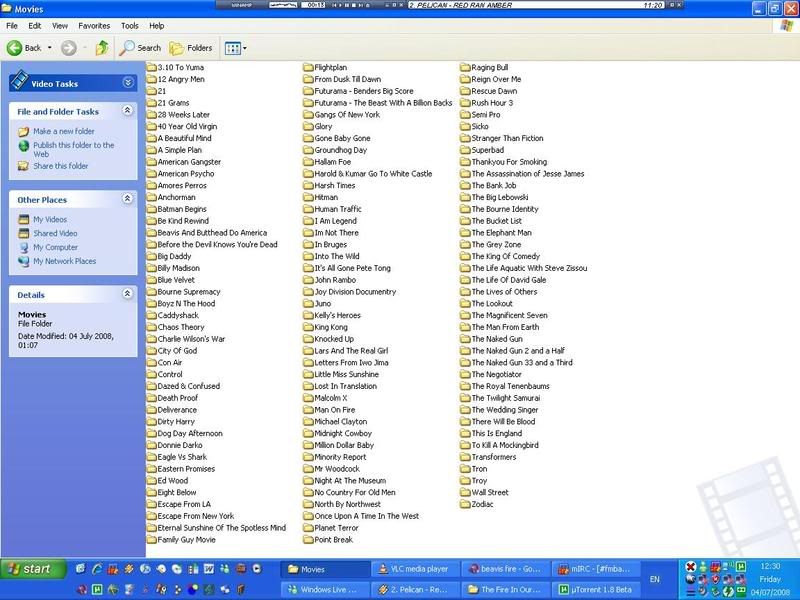800x600 pixels.
Task: Click the folder icon beside Family Guy Movie
Action: pyautogui.click(x=152, y=540)
